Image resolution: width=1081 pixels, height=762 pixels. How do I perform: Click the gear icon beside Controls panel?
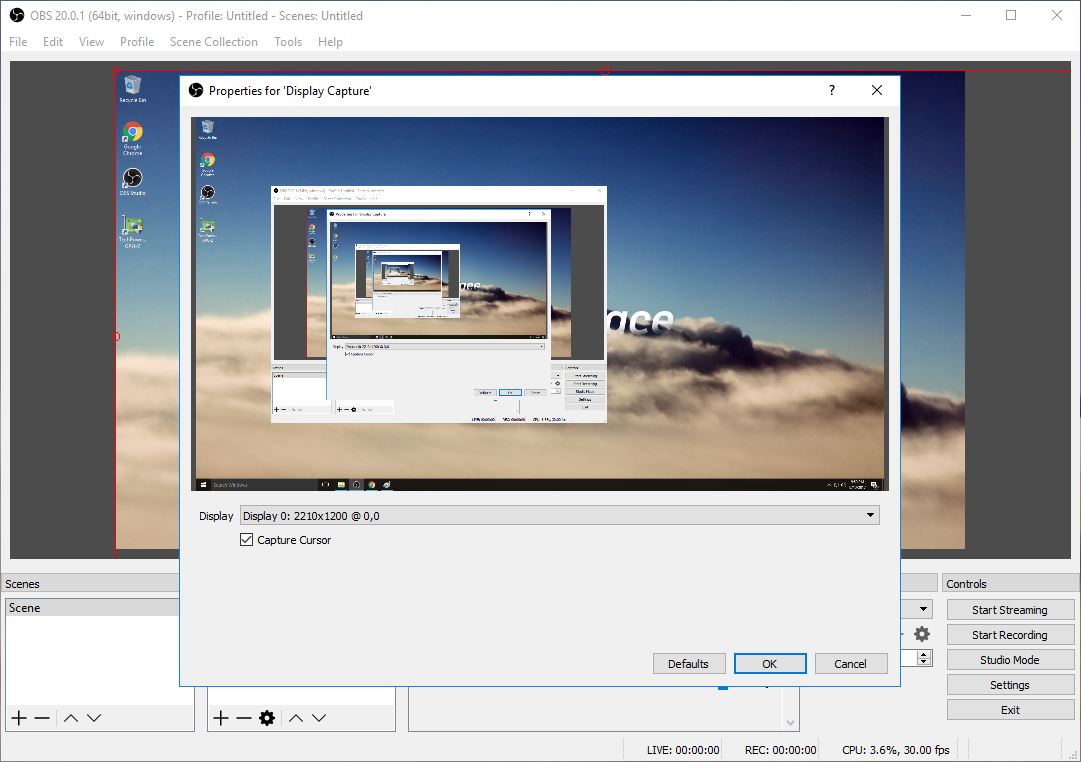coord(922,634)
